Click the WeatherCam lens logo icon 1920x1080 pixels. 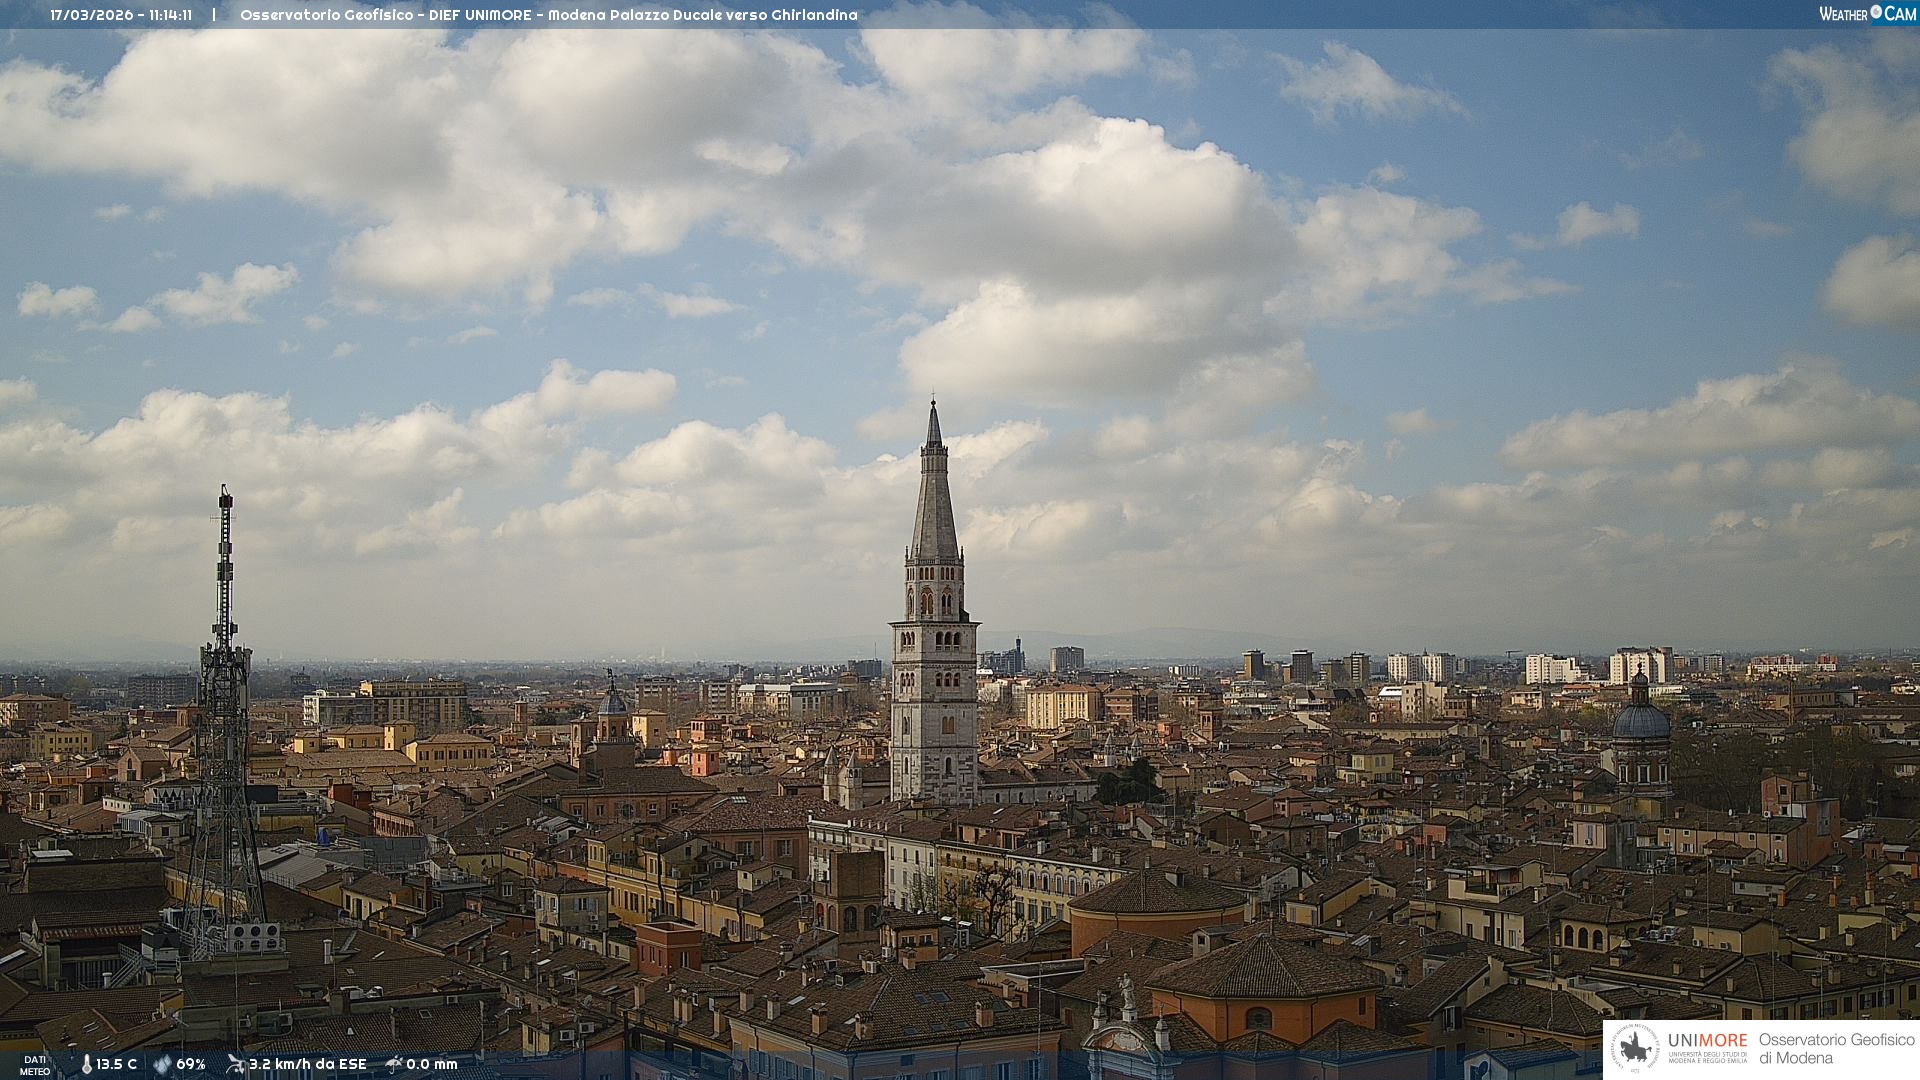click(x=1876, y=13)
